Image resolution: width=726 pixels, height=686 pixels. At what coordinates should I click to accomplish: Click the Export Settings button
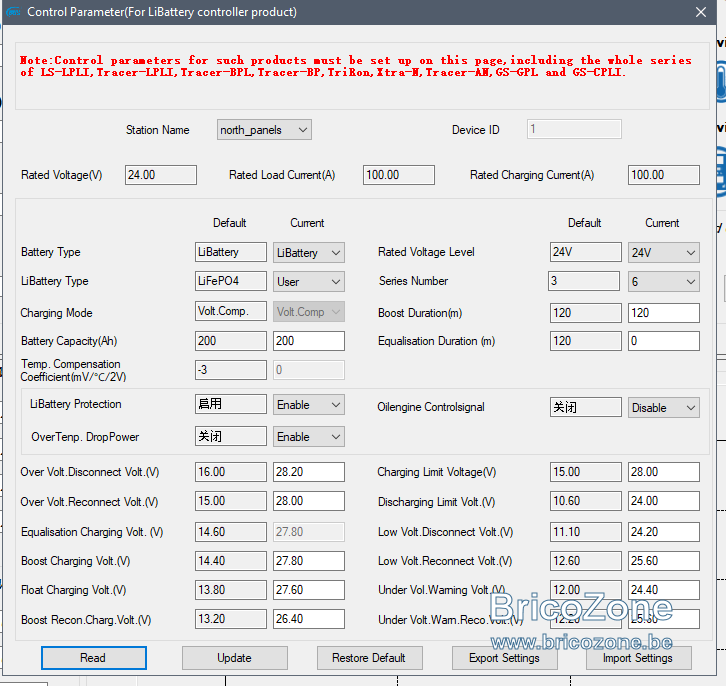[505, 658]
